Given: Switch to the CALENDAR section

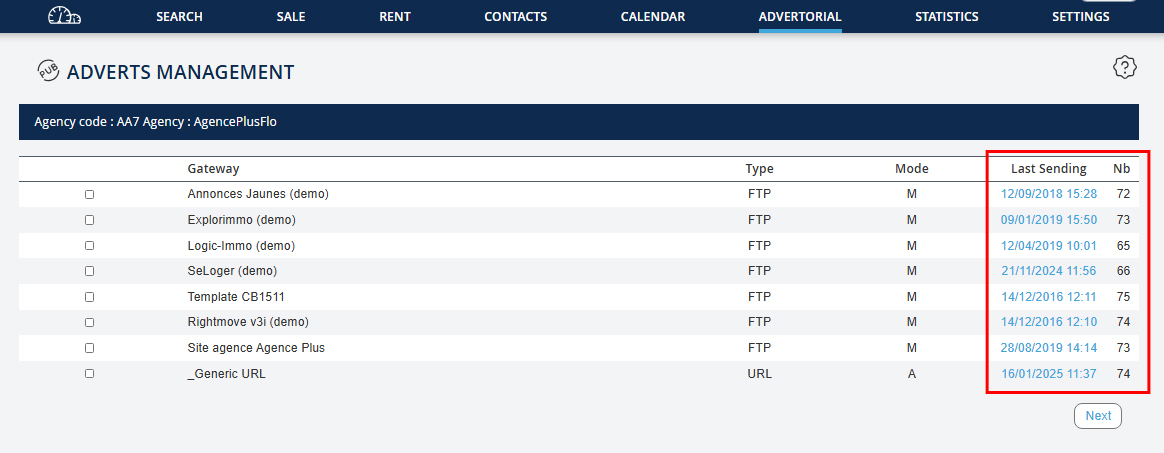Looking at the screenshot, I should 652,17.
